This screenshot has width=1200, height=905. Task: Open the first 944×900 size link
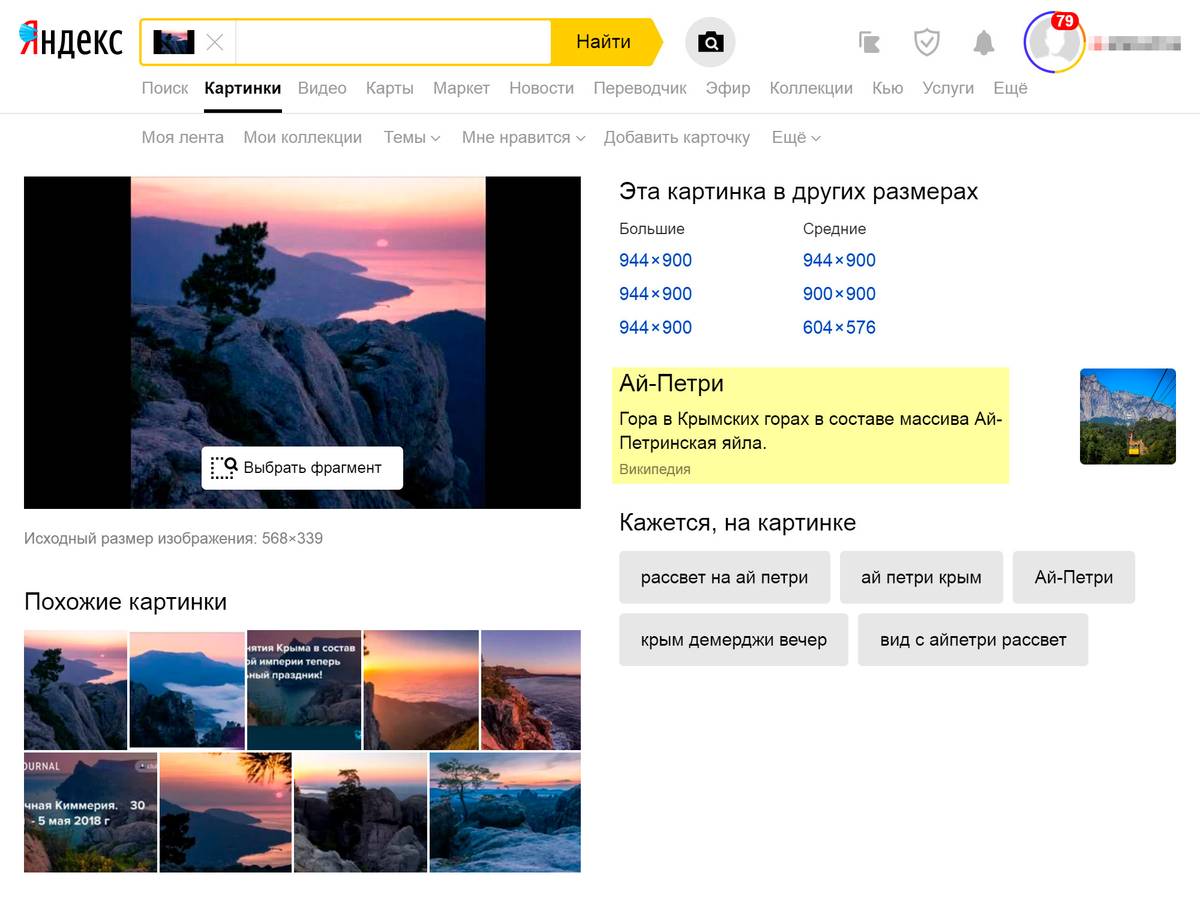pos(654,260)
